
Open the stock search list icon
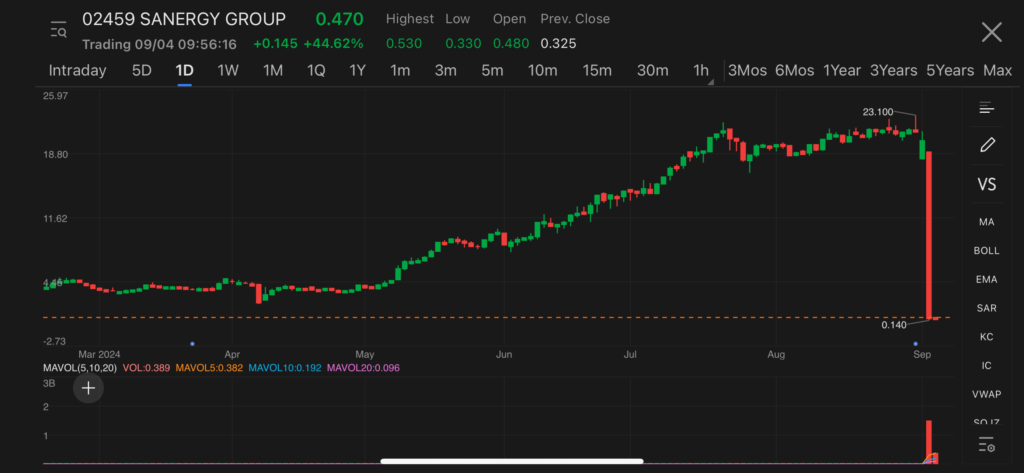tap(58, 31)
